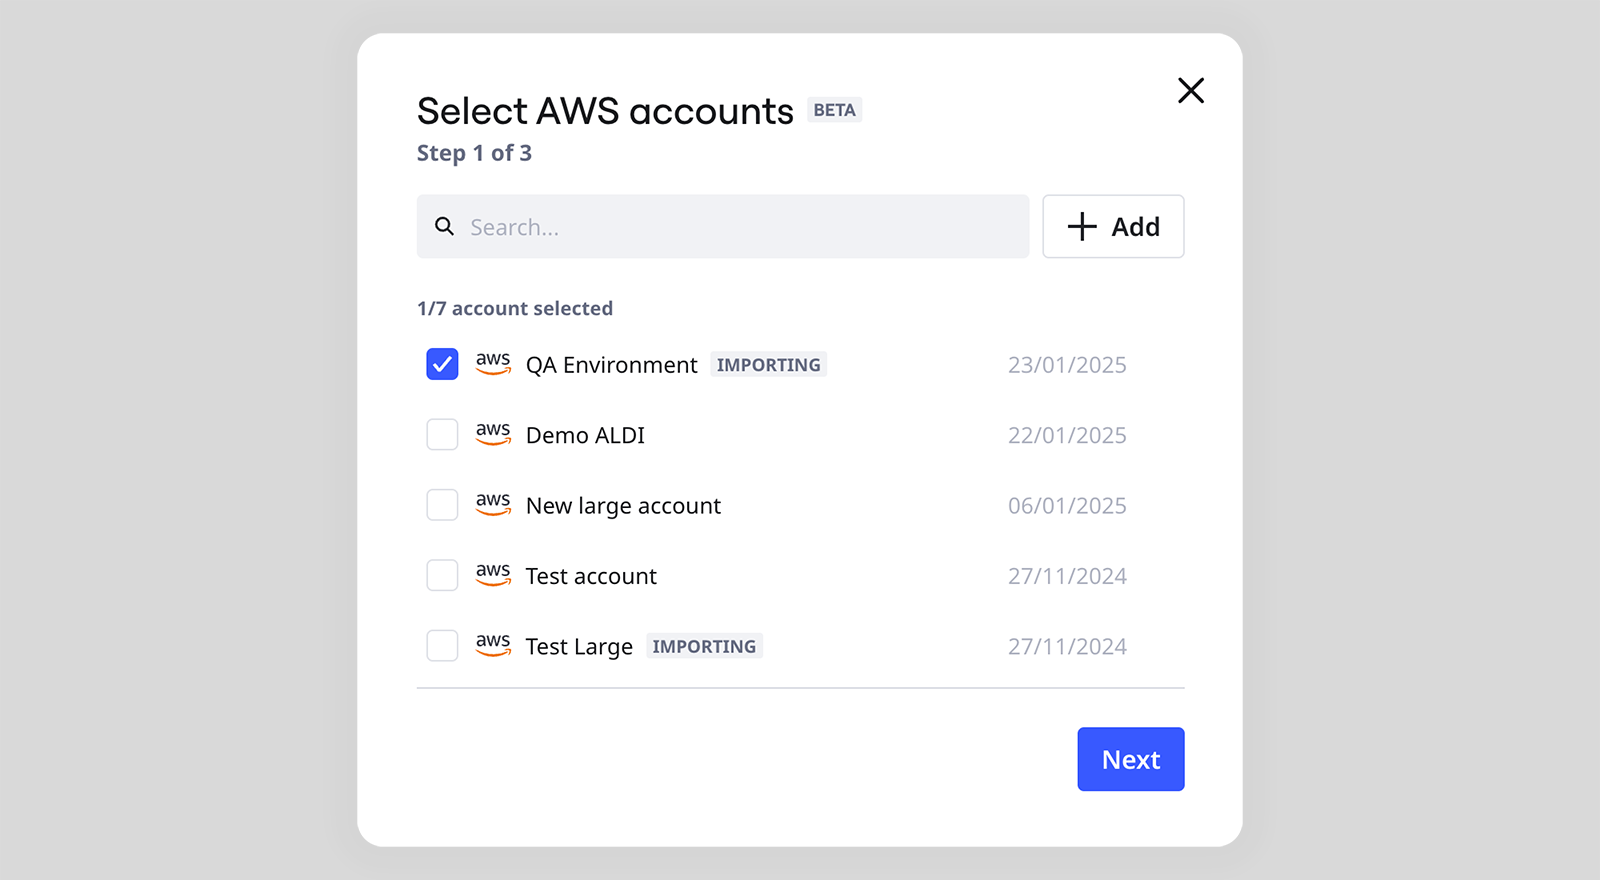Click the Next button
Image resolution: width=1600 pixels, height=880 pixels.
[1130, 759]
